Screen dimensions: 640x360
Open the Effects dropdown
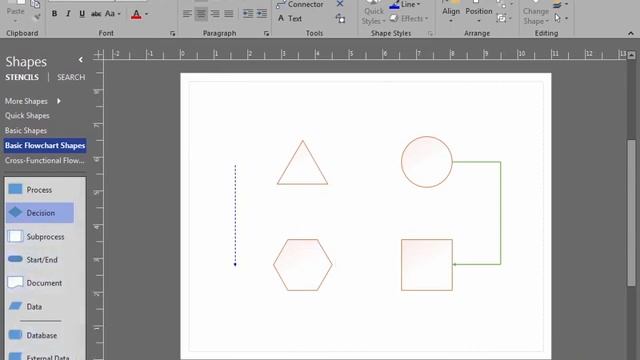(409, 19)
